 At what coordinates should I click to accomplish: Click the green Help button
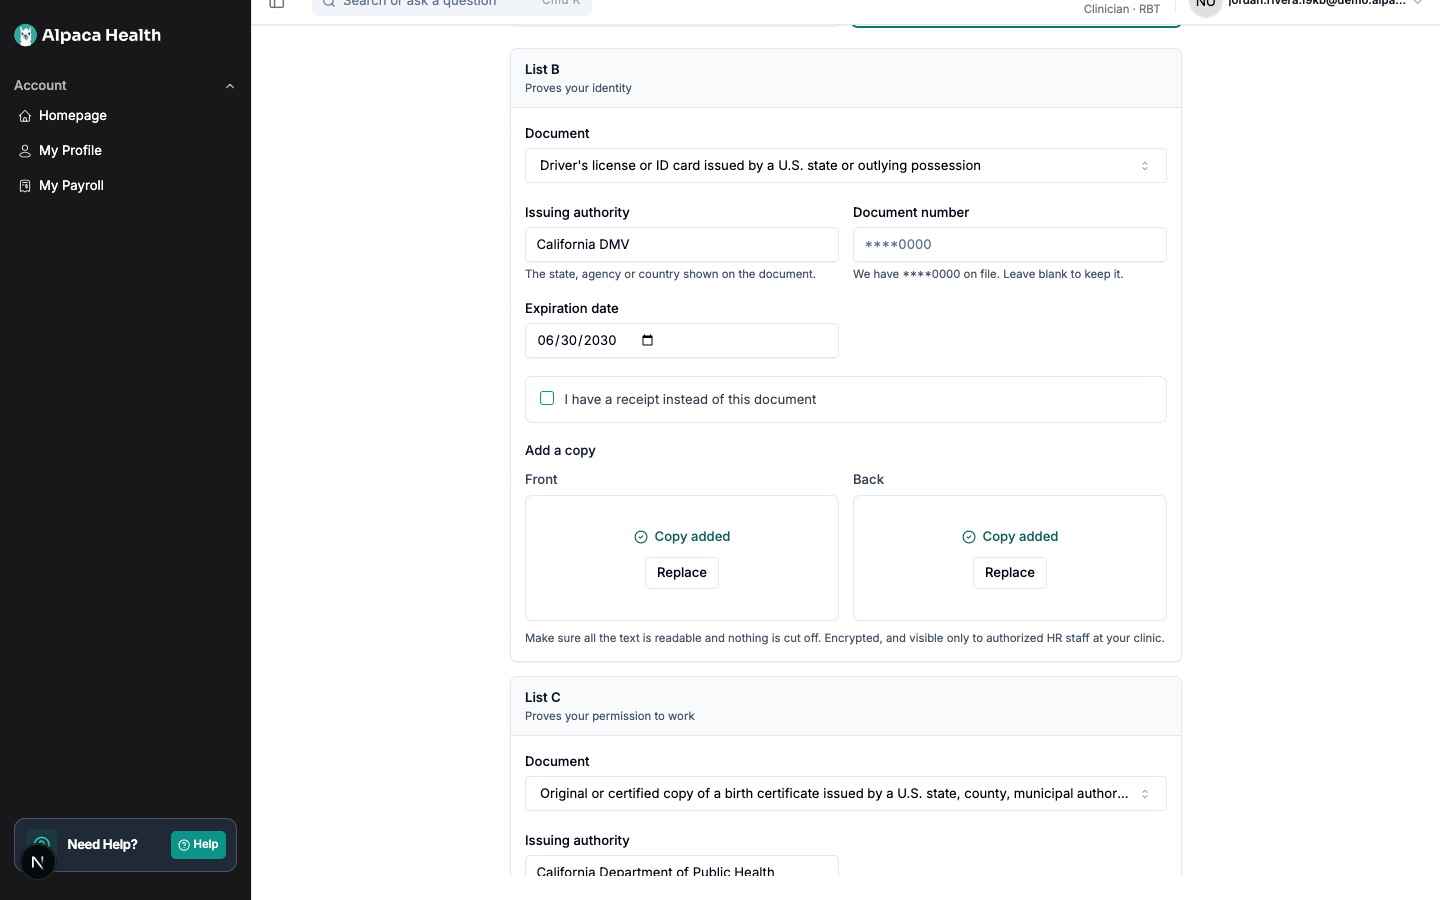[198, 845]
